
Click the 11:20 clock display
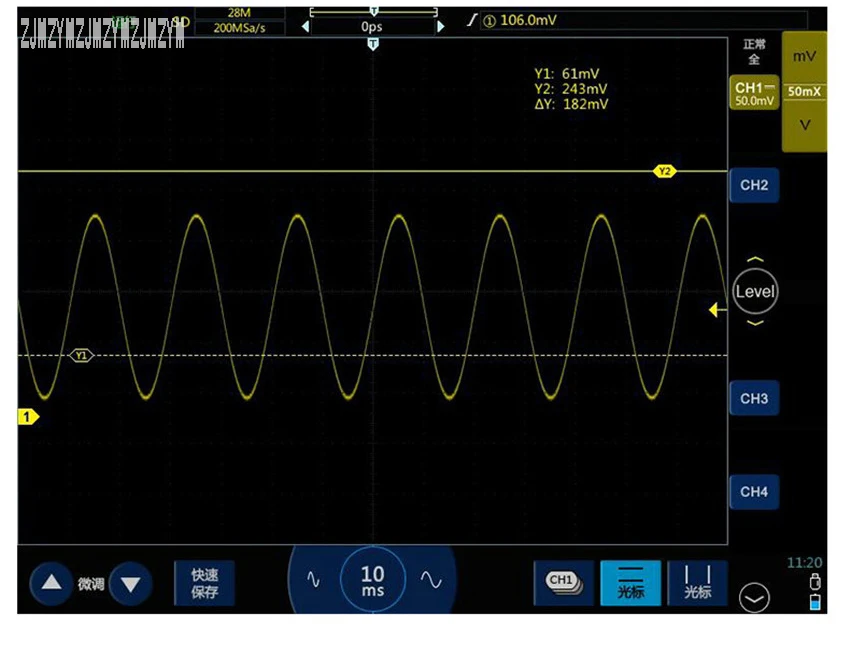(x=804, y=563)
